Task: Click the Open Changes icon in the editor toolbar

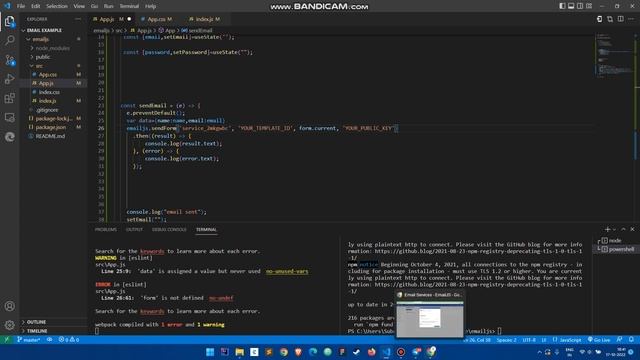Action: pyautogui.click(x=599, y=19)
